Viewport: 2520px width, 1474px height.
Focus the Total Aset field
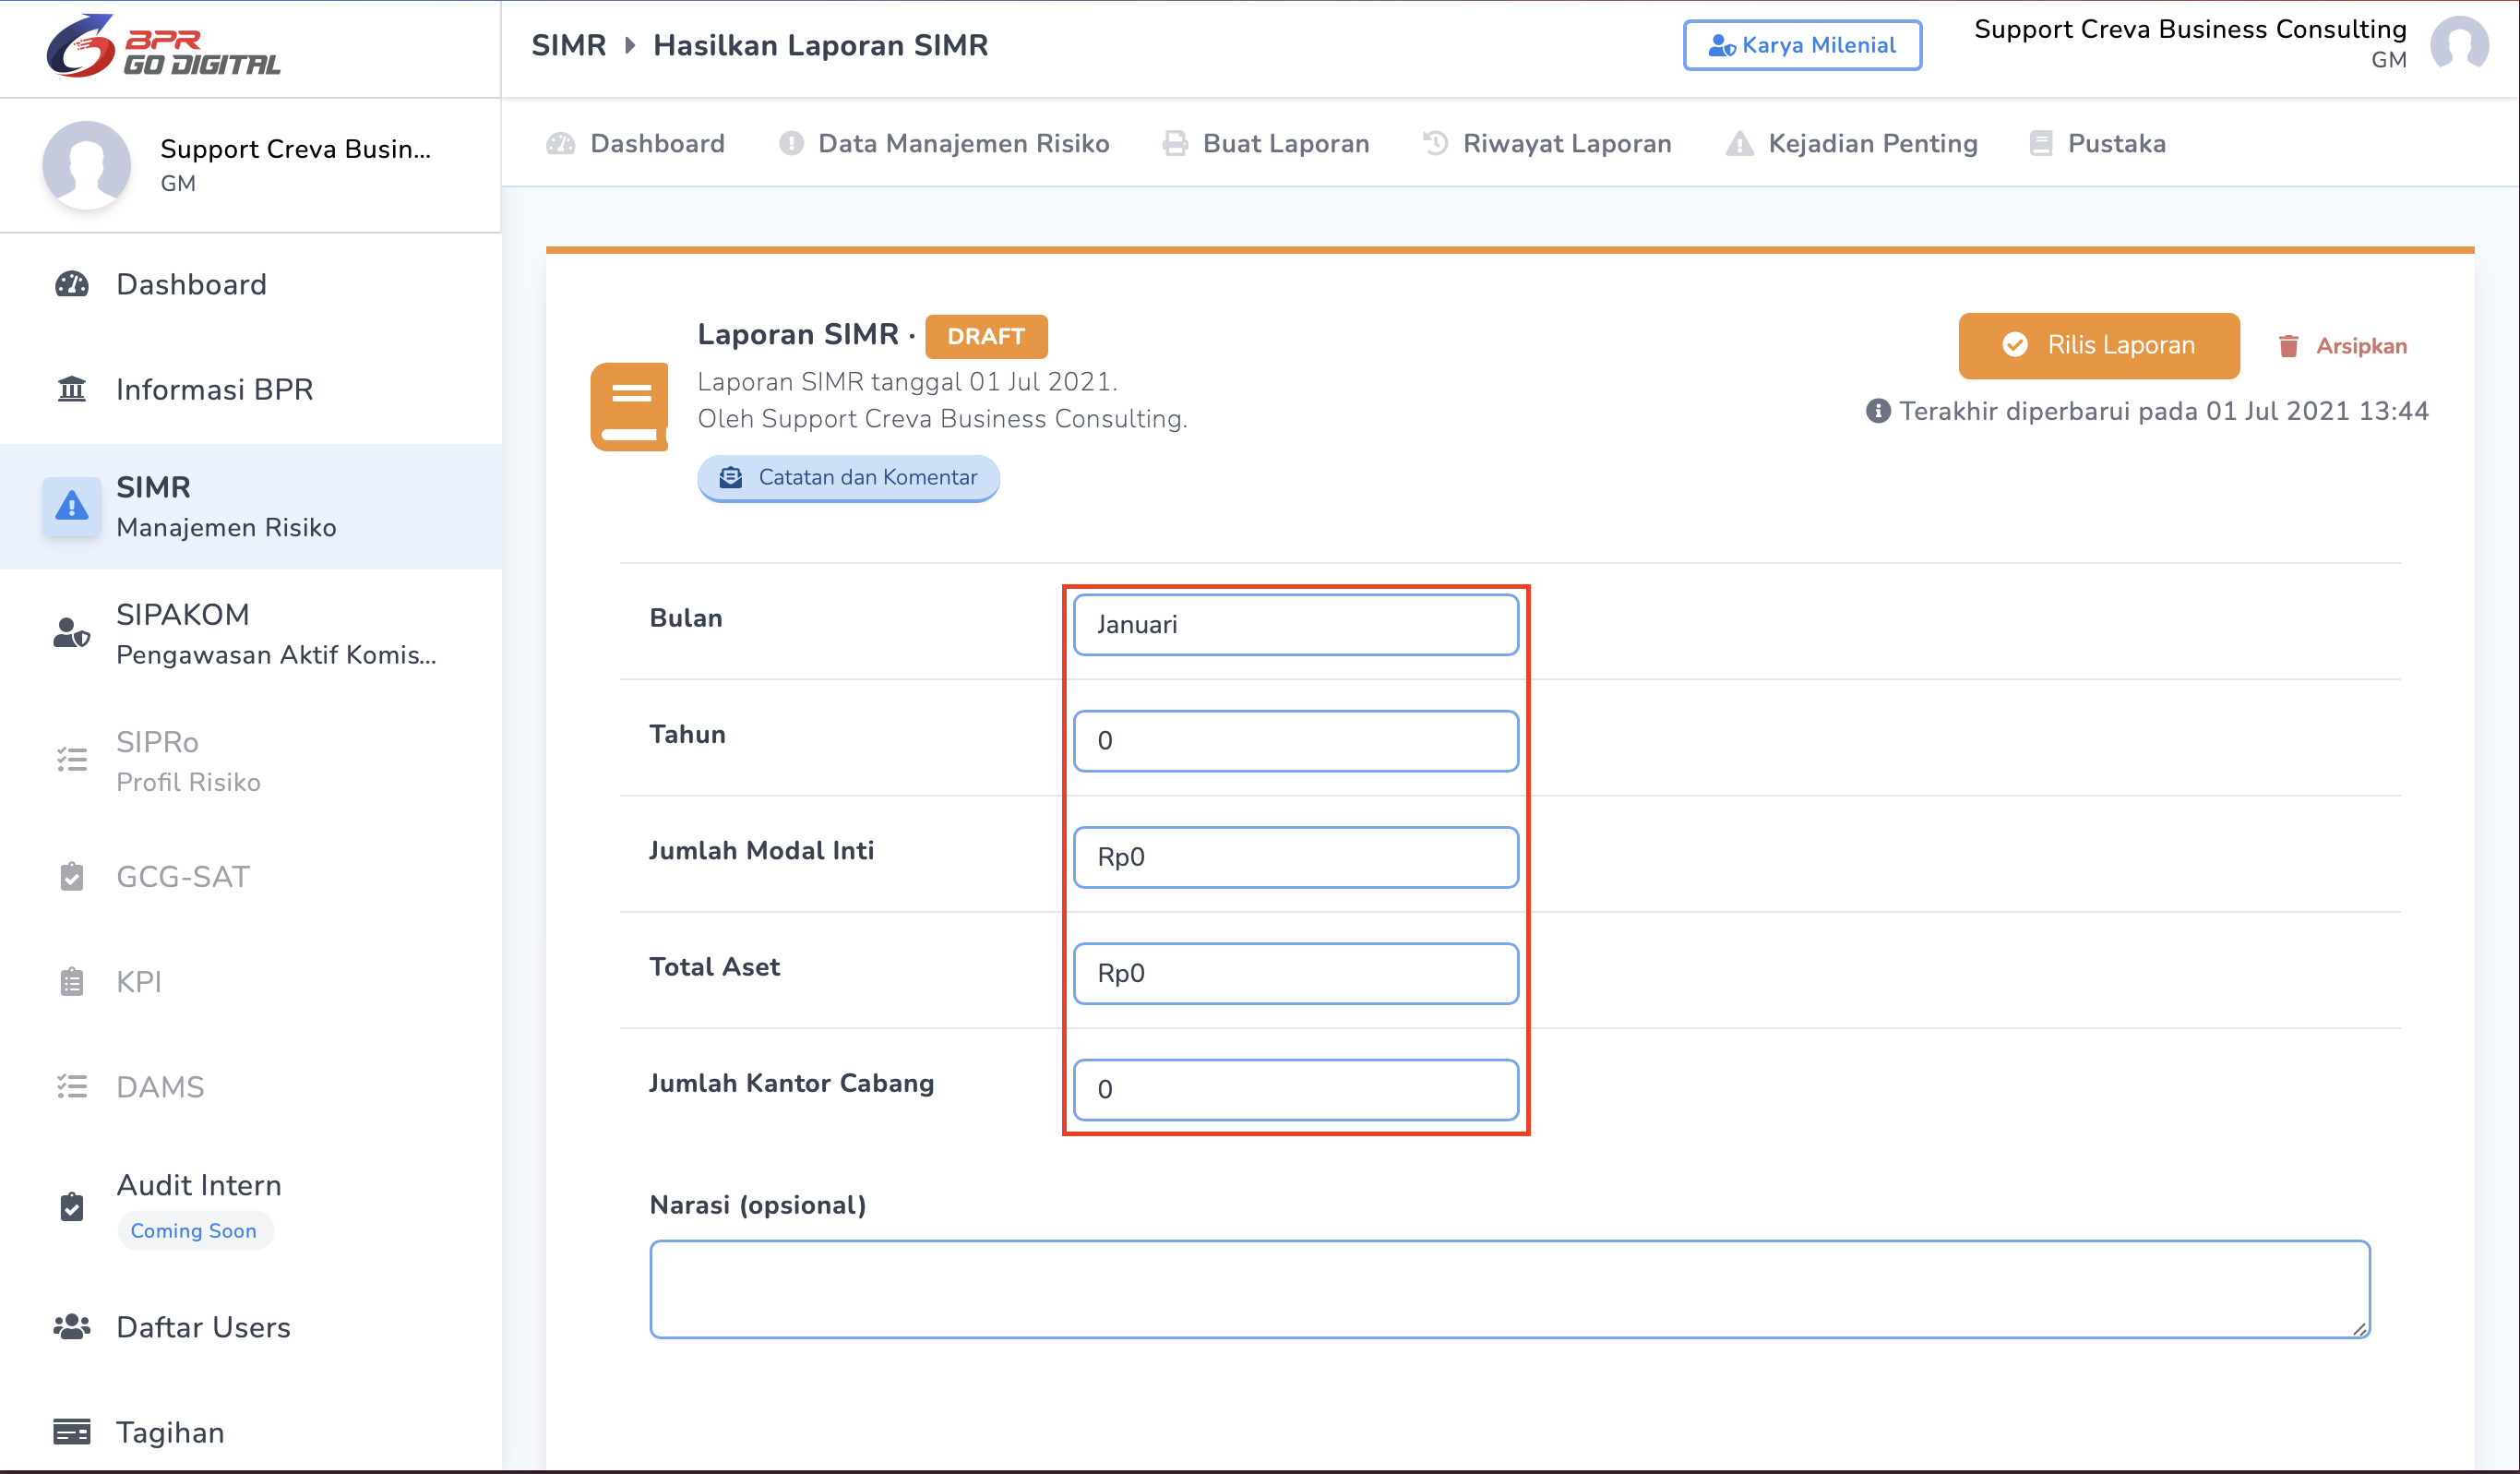click(1296, 973)
